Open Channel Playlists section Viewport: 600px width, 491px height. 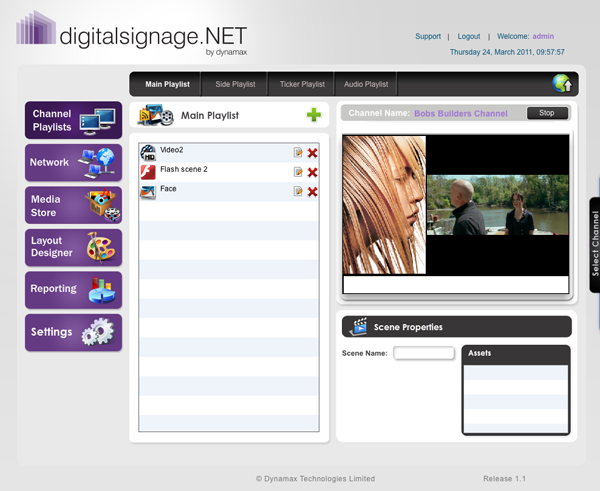73,120
